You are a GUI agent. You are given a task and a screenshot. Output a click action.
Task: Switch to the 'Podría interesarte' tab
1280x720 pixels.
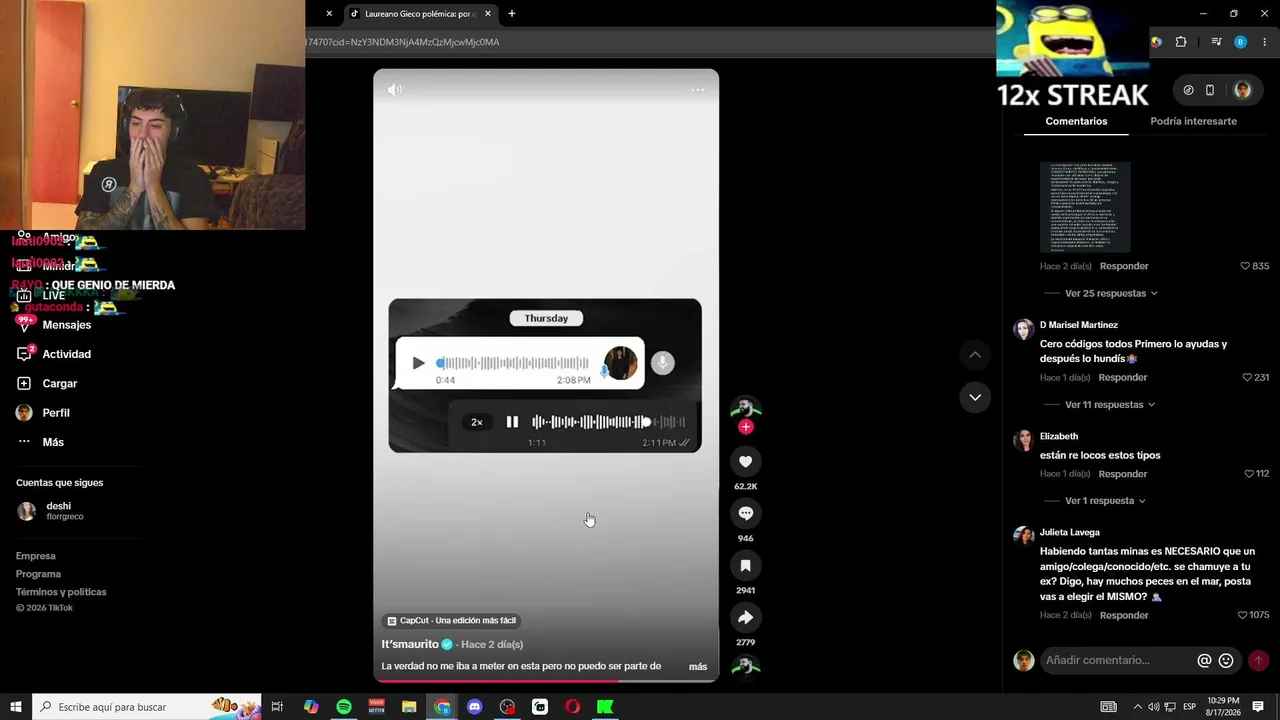point(1193,121)
